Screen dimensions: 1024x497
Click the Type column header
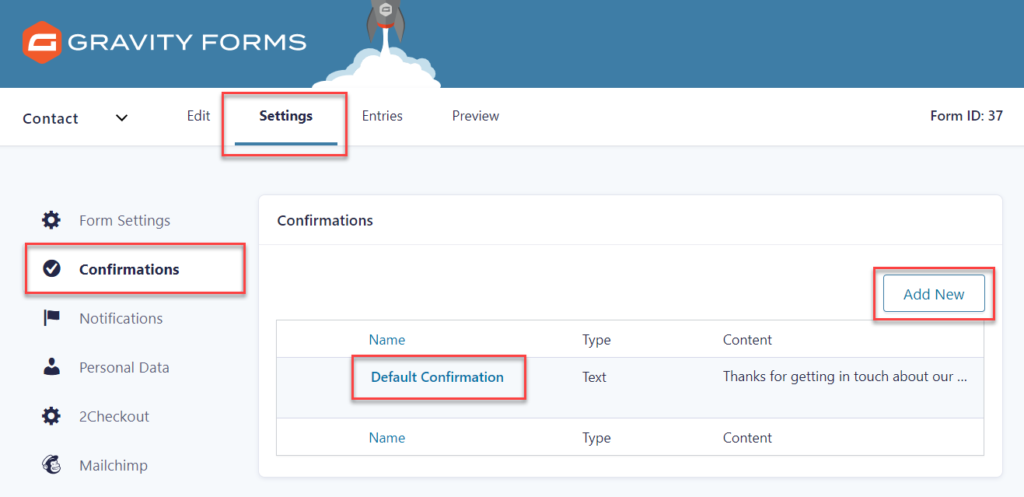[x=596, y=340]
